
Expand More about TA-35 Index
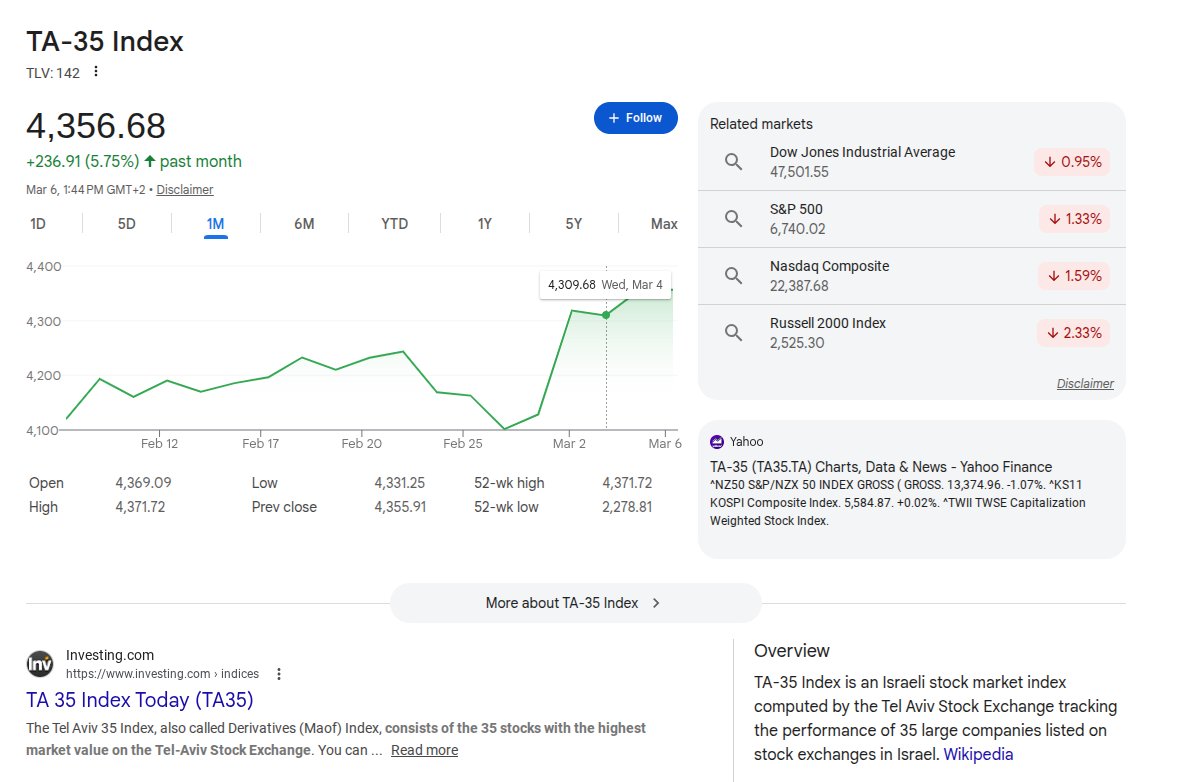click(575, 603)
